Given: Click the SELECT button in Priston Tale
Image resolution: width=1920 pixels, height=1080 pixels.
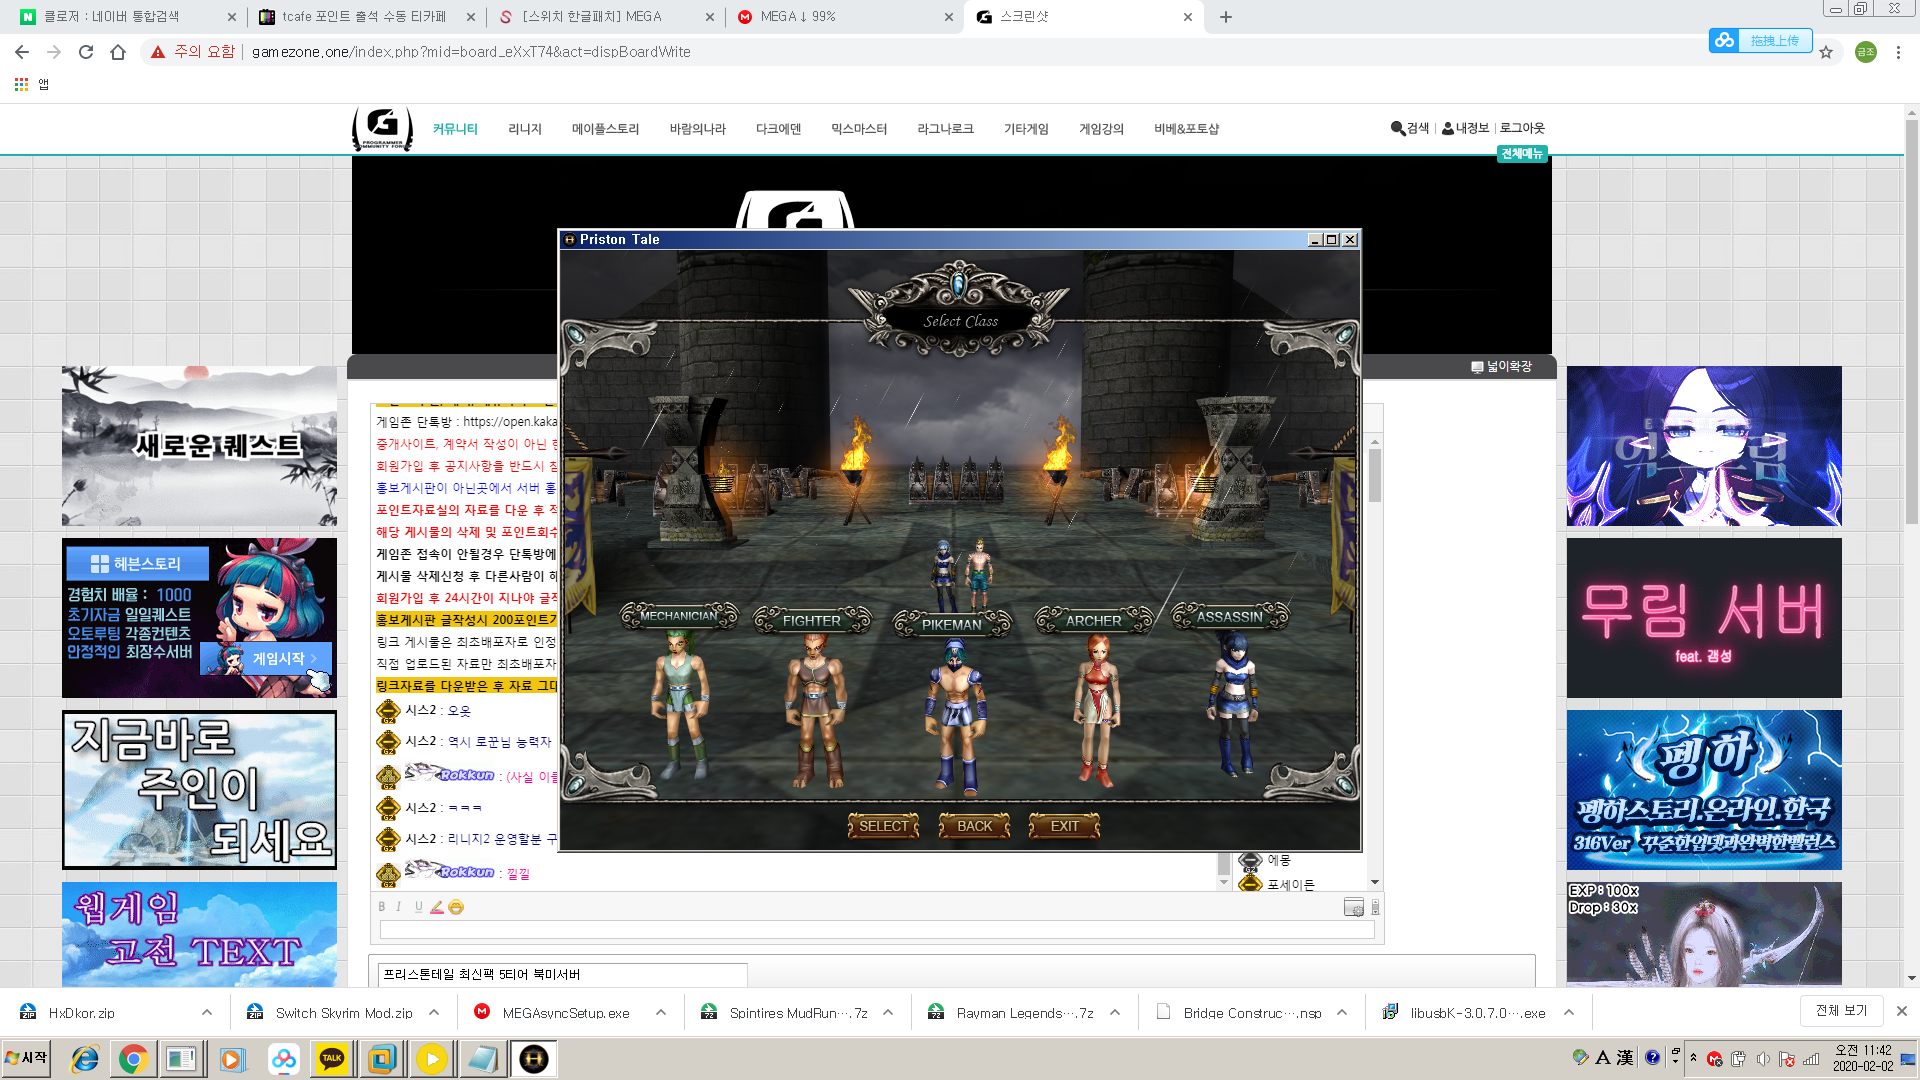Looking at the screenshot, I should pyautogui.click(x=883, y=826).
